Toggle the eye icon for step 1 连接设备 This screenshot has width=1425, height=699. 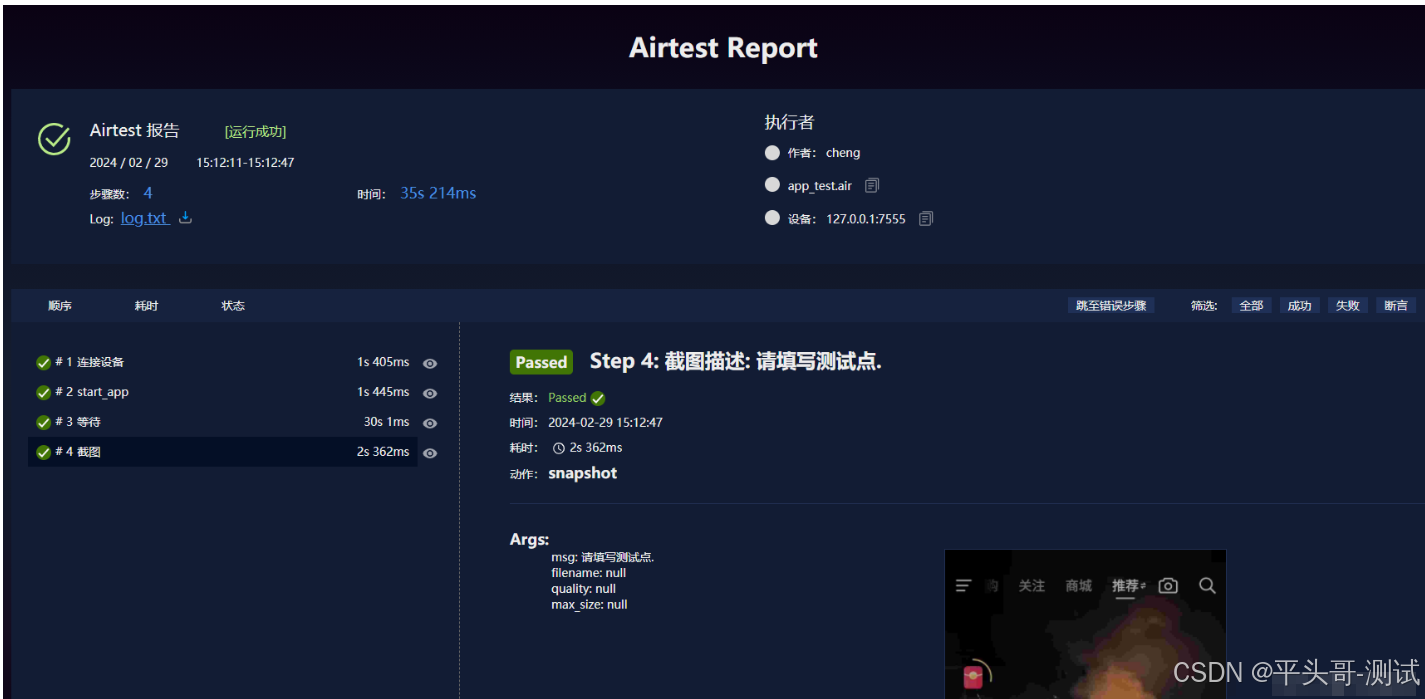coord(430,363)
